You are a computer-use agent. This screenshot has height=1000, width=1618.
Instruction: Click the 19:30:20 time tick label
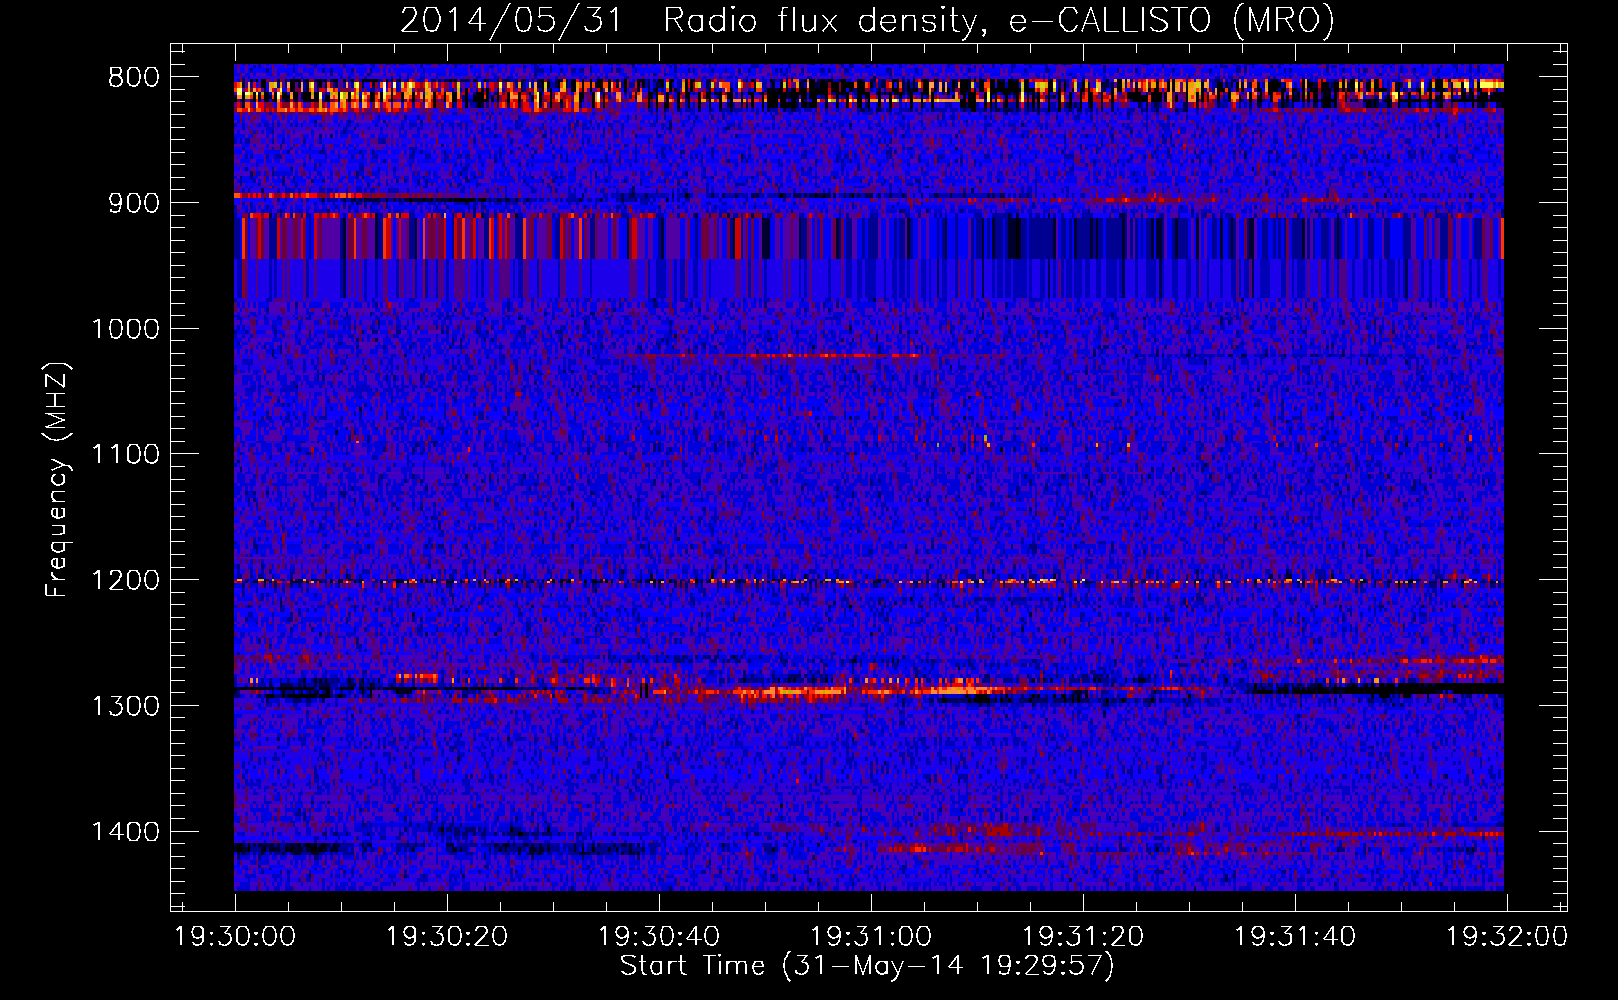(x=447, y=937)
